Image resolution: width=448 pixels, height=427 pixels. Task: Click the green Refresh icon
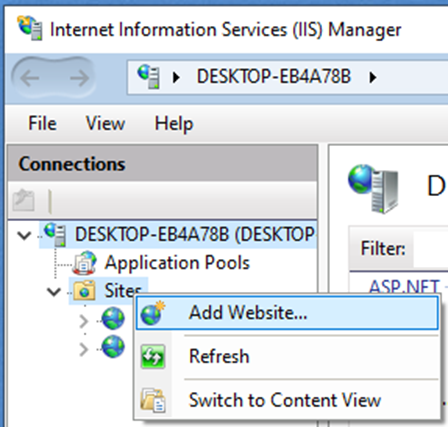153,357
